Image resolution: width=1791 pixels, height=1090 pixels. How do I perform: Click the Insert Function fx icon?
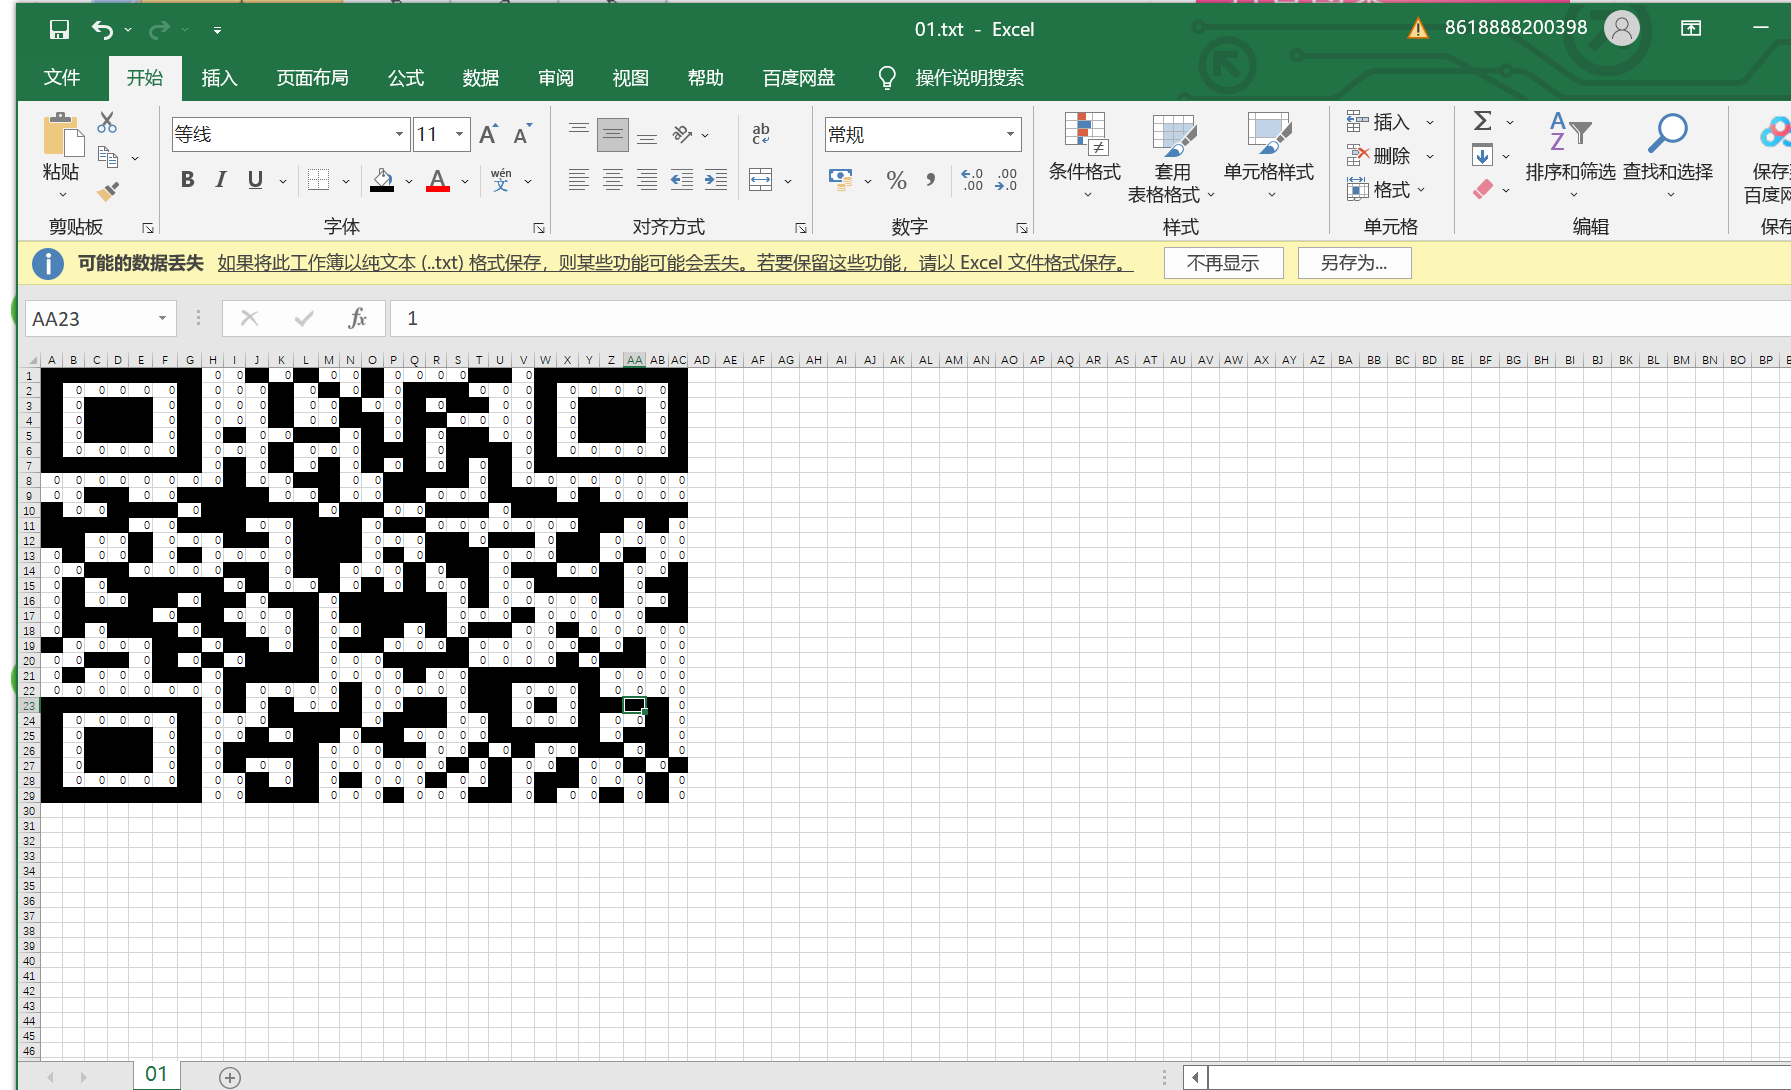click(x=357, y=318)
